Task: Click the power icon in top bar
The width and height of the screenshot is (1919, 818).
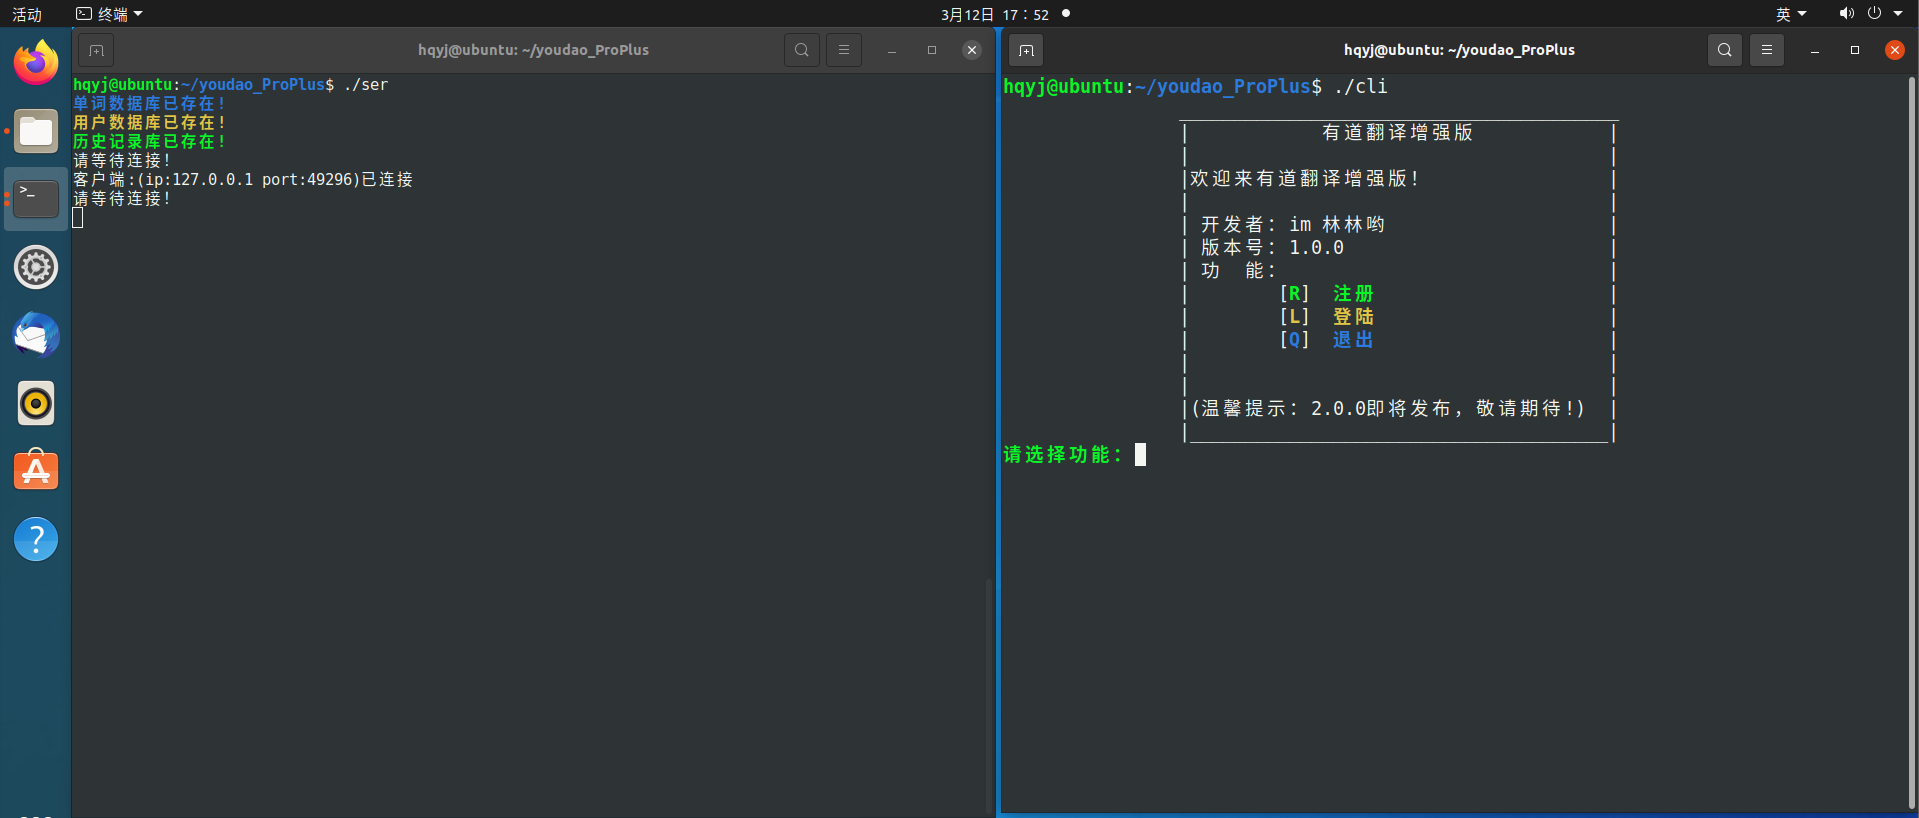Action: click(x=1874, y=14)
